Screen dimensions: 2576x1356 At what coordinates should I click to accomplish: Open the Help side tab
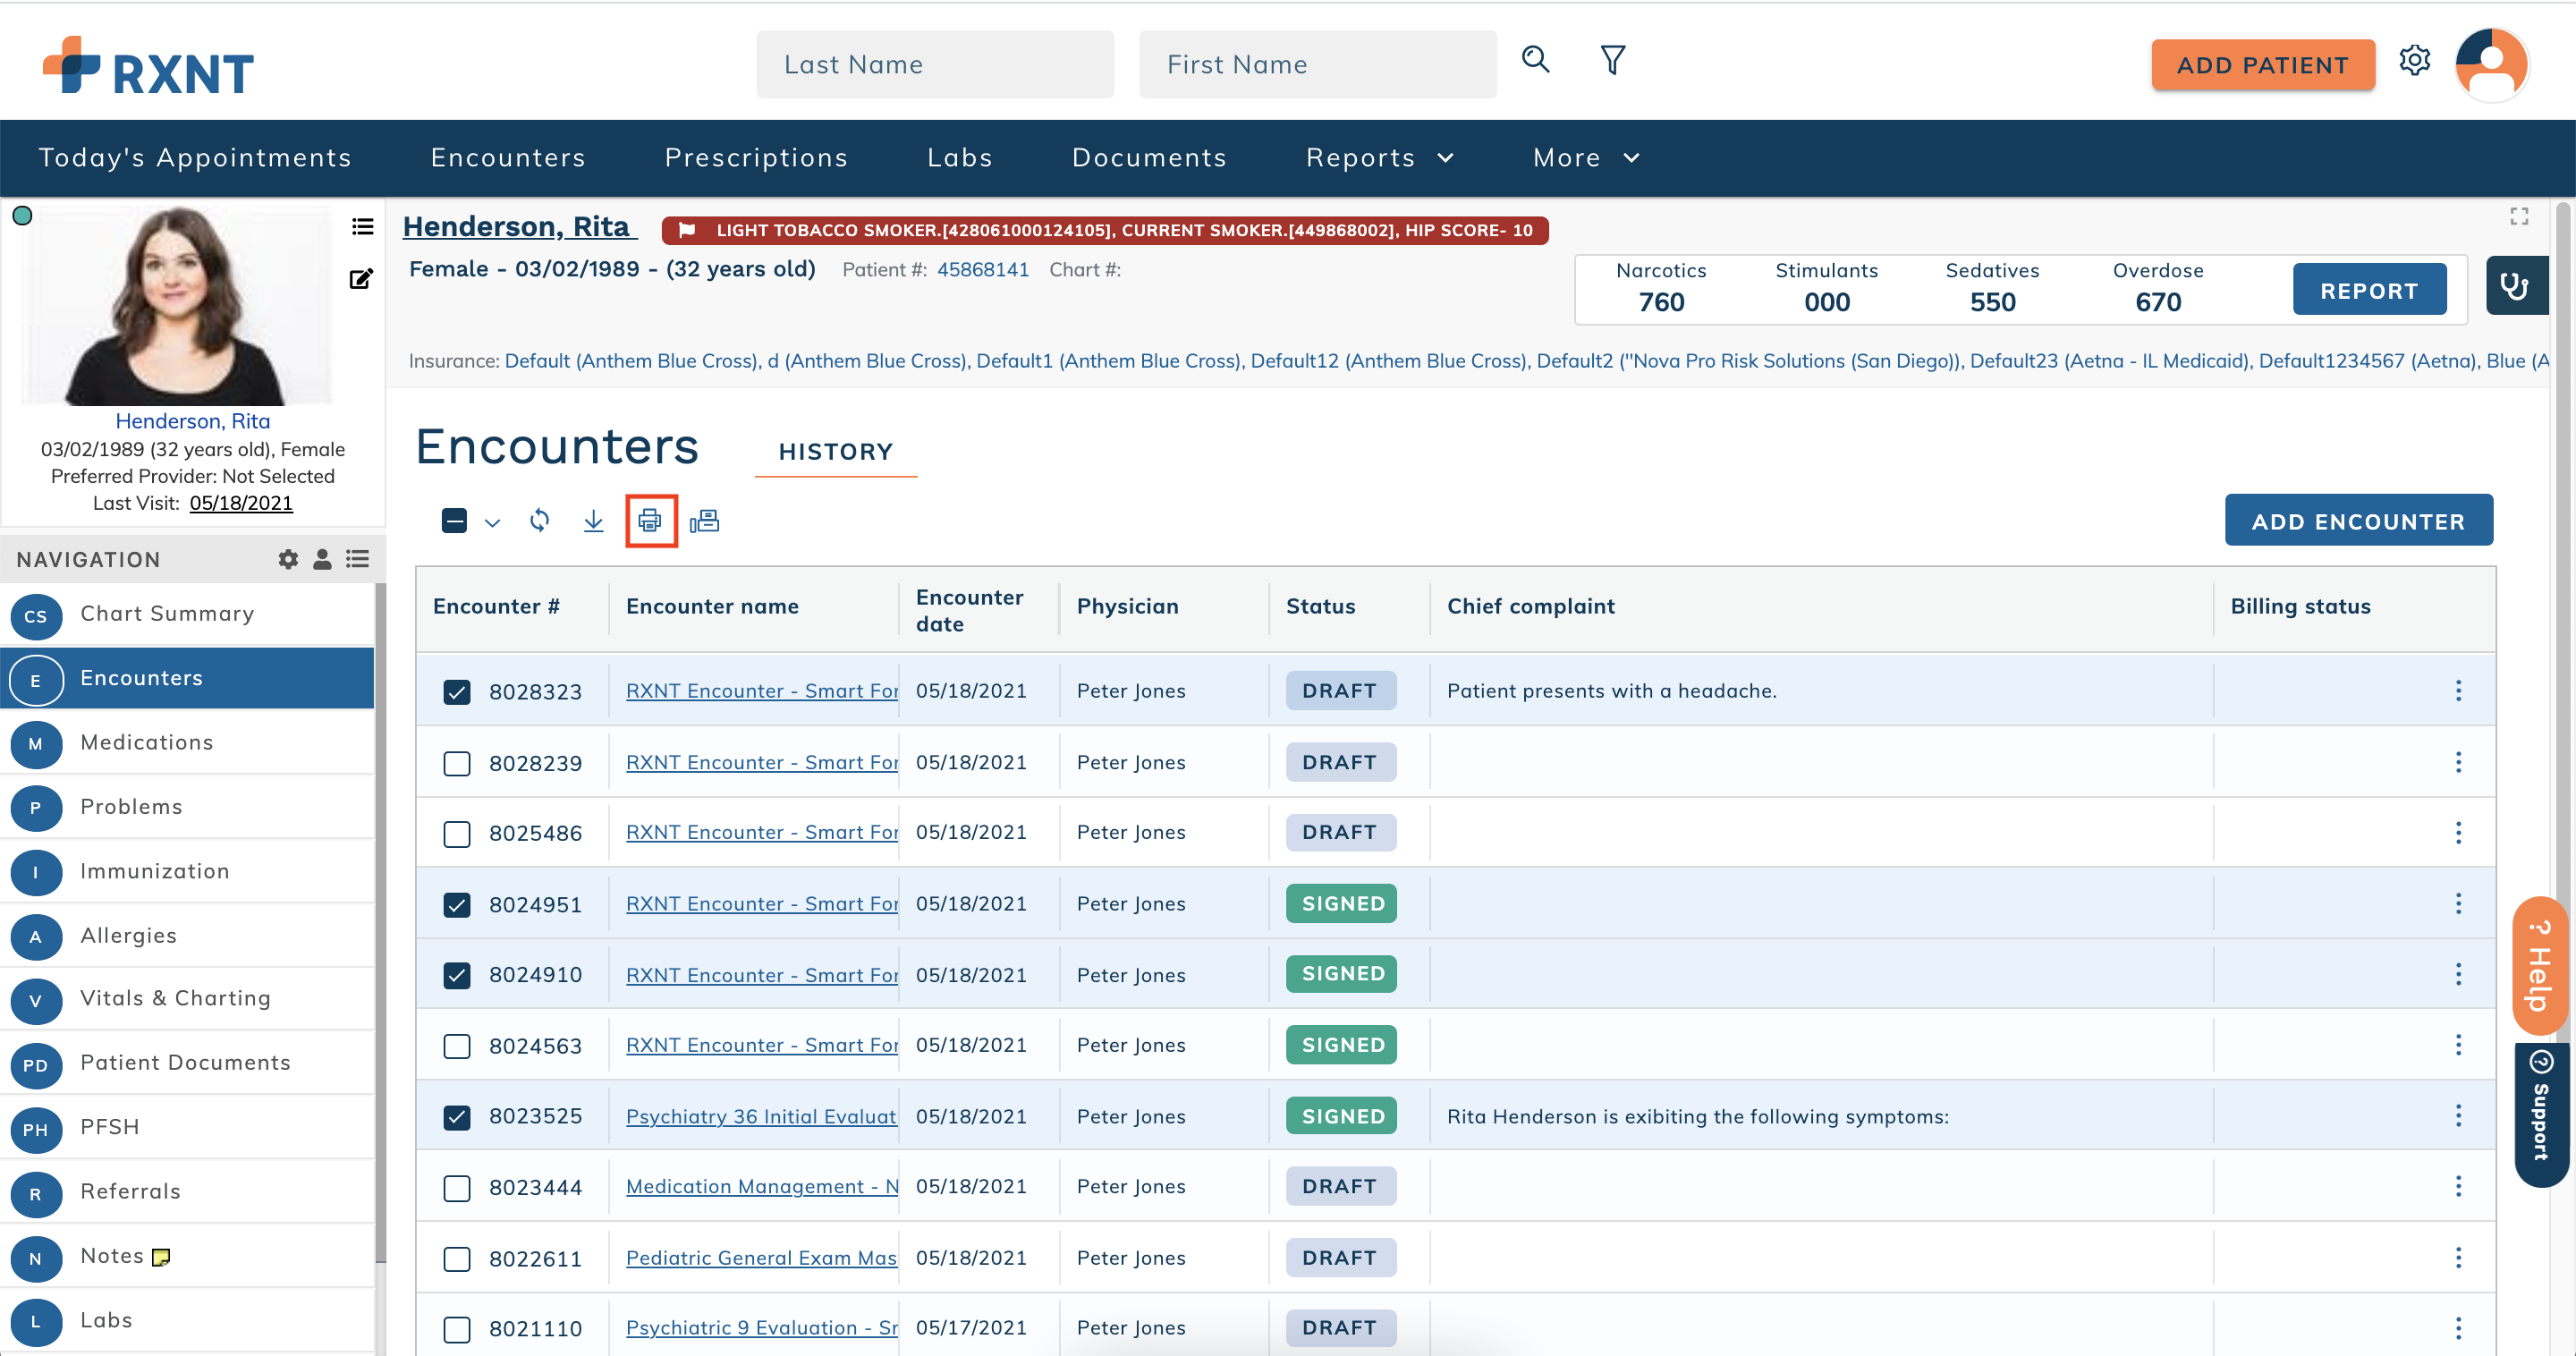point(2540,966)
